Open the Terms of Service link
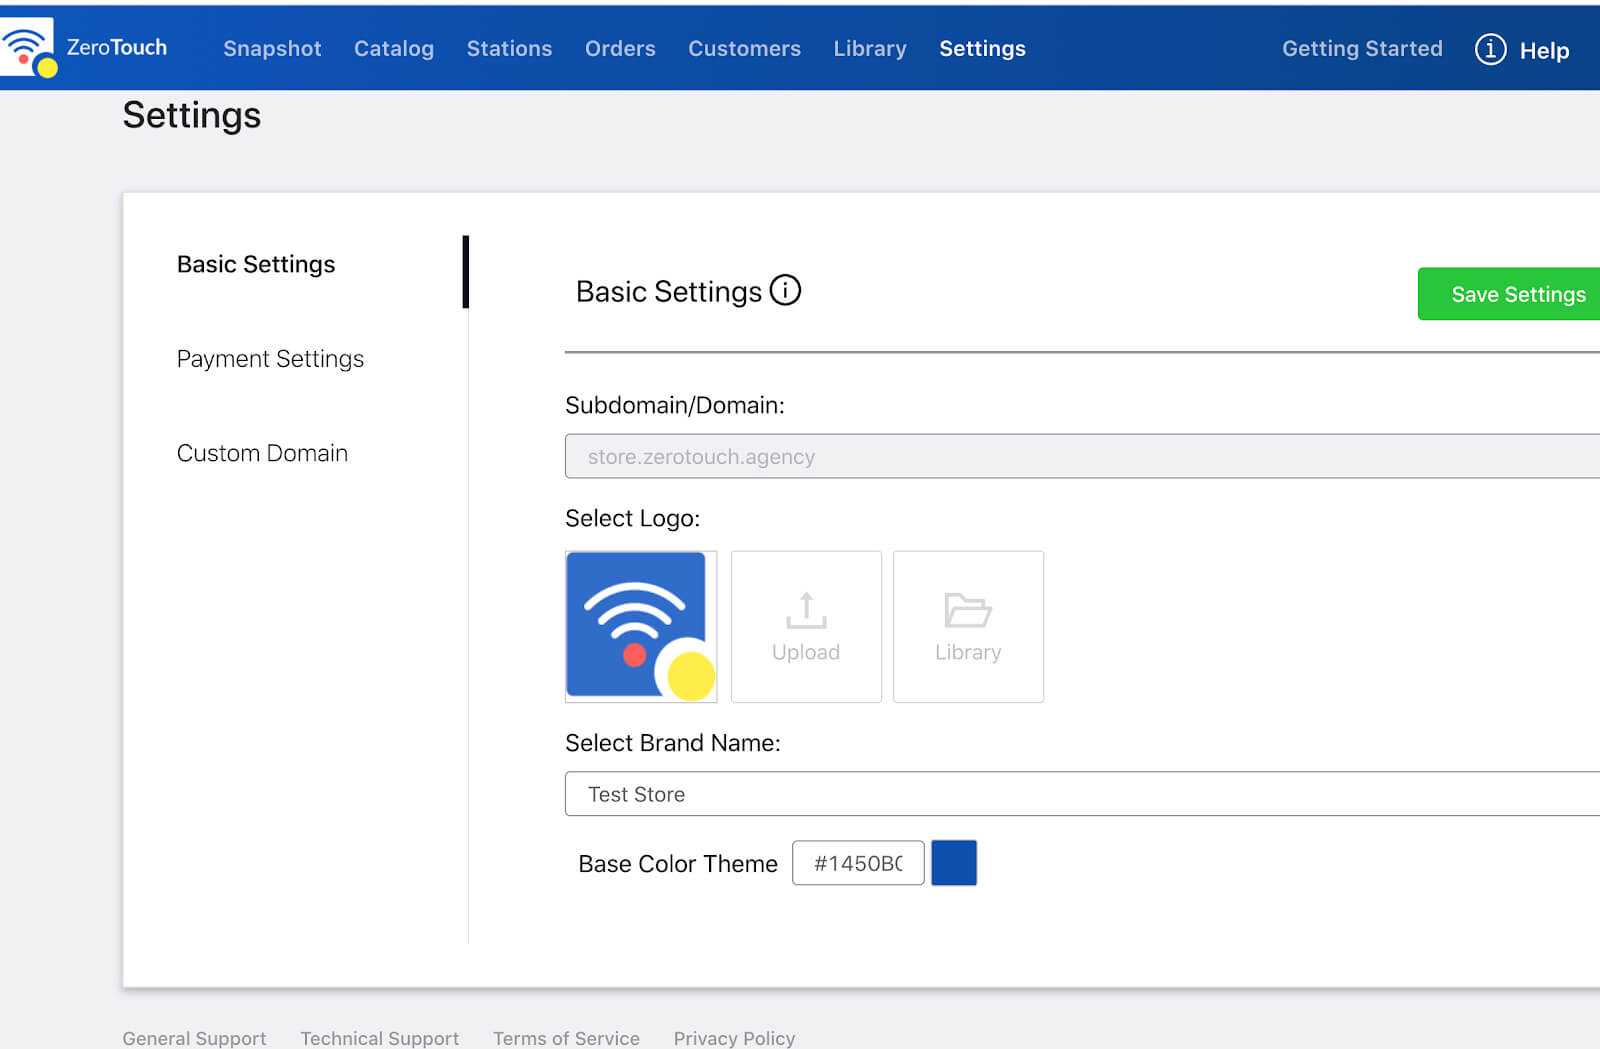Screen dimensions: 1600x1049 (x=566, y=1038)
